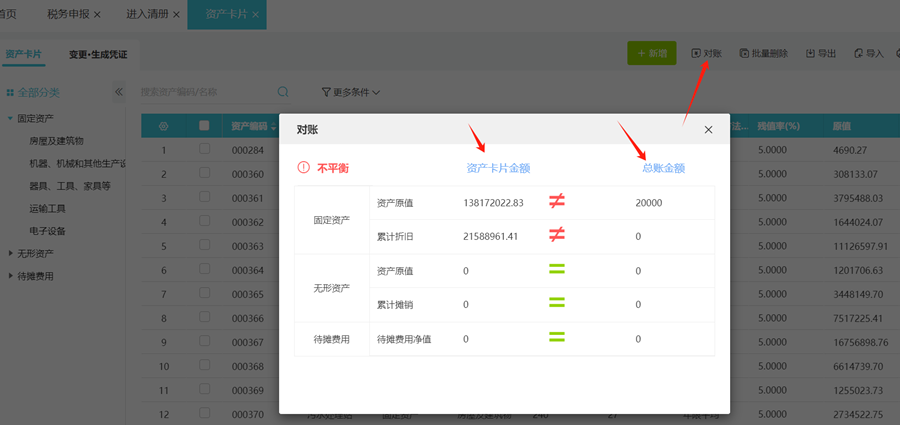Click the not-equal icon for 累计折旧
The height and width of the screenshot is (425, 900).
tap(557, 235)
